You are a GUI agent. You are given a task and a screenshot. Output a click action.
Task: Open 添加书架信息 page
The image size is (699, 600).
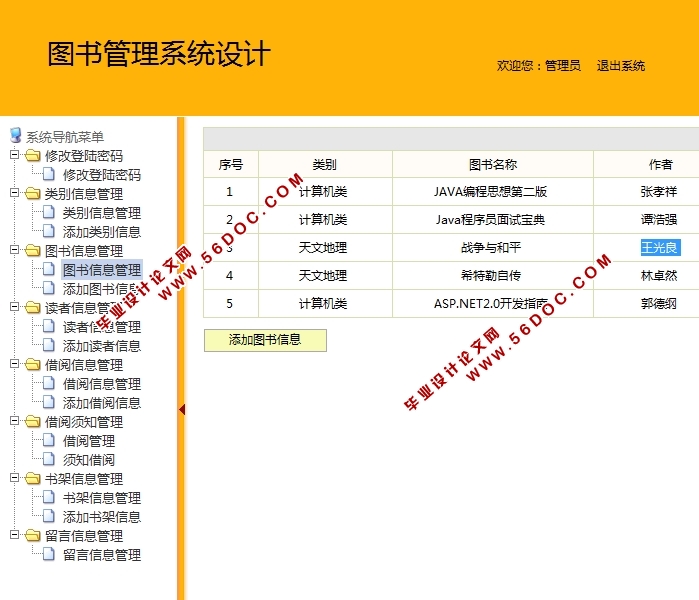[x=102, y=517]
